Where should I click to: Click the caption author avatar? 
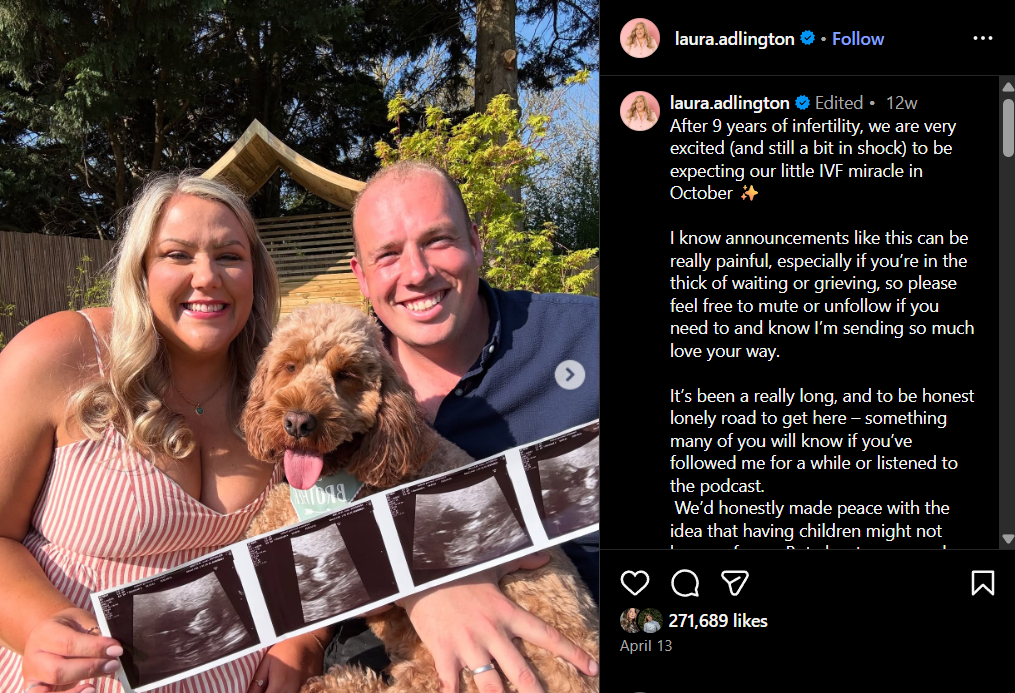pos(640,111)
